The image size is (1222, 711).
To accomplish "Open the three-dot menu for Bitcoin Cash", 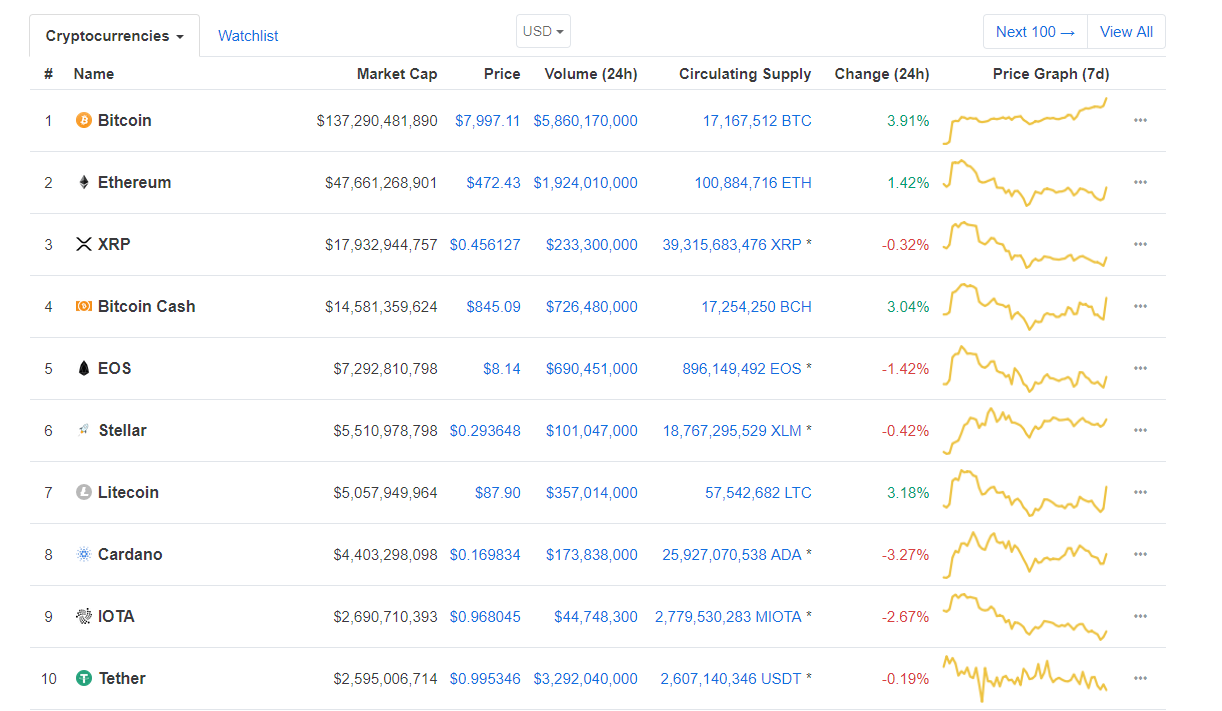I will click(1140, 306).
